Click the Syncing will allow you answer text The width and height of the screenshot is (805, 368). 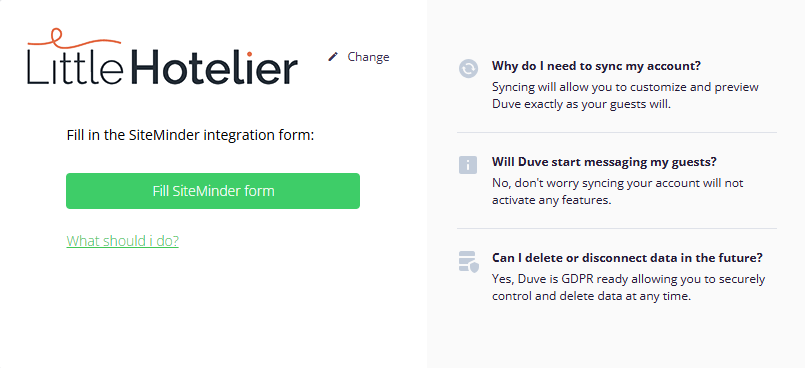tap(625, 95)
